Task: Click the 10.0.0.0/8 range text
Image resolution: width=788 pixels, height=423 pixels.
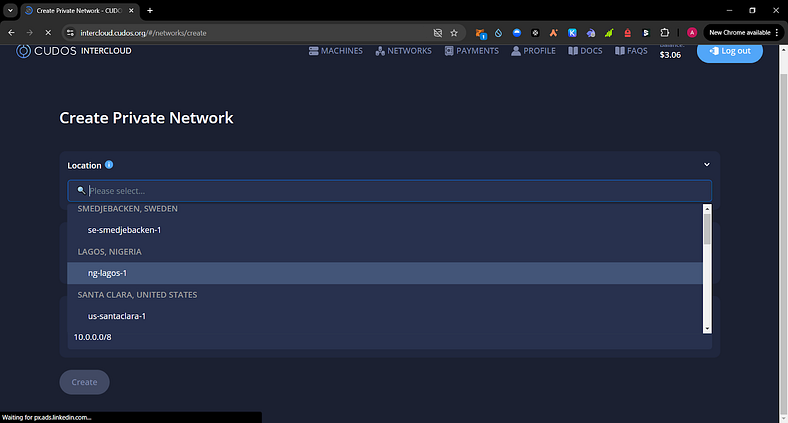Action: point(92,337)
